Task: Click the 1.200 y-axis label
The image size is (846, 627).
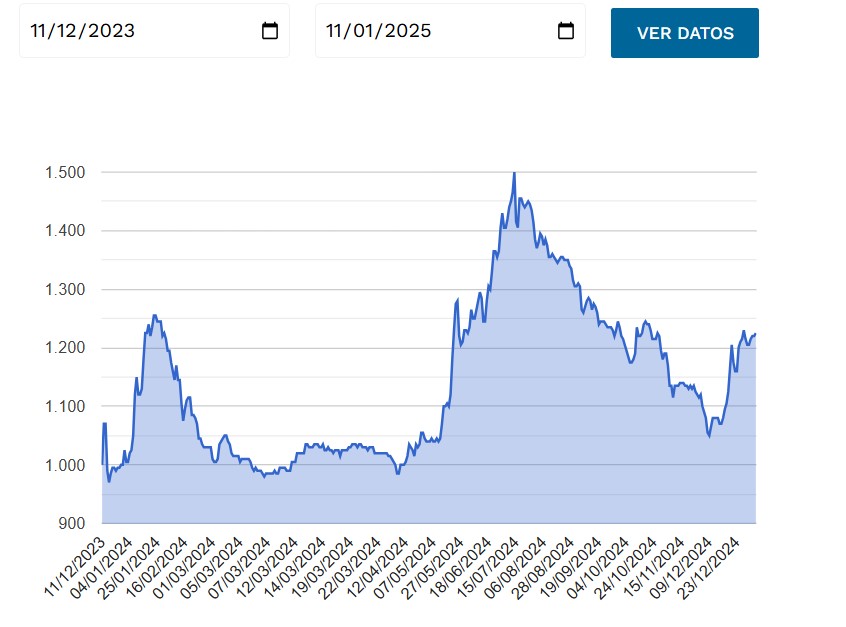Action: tap(65, 348)
